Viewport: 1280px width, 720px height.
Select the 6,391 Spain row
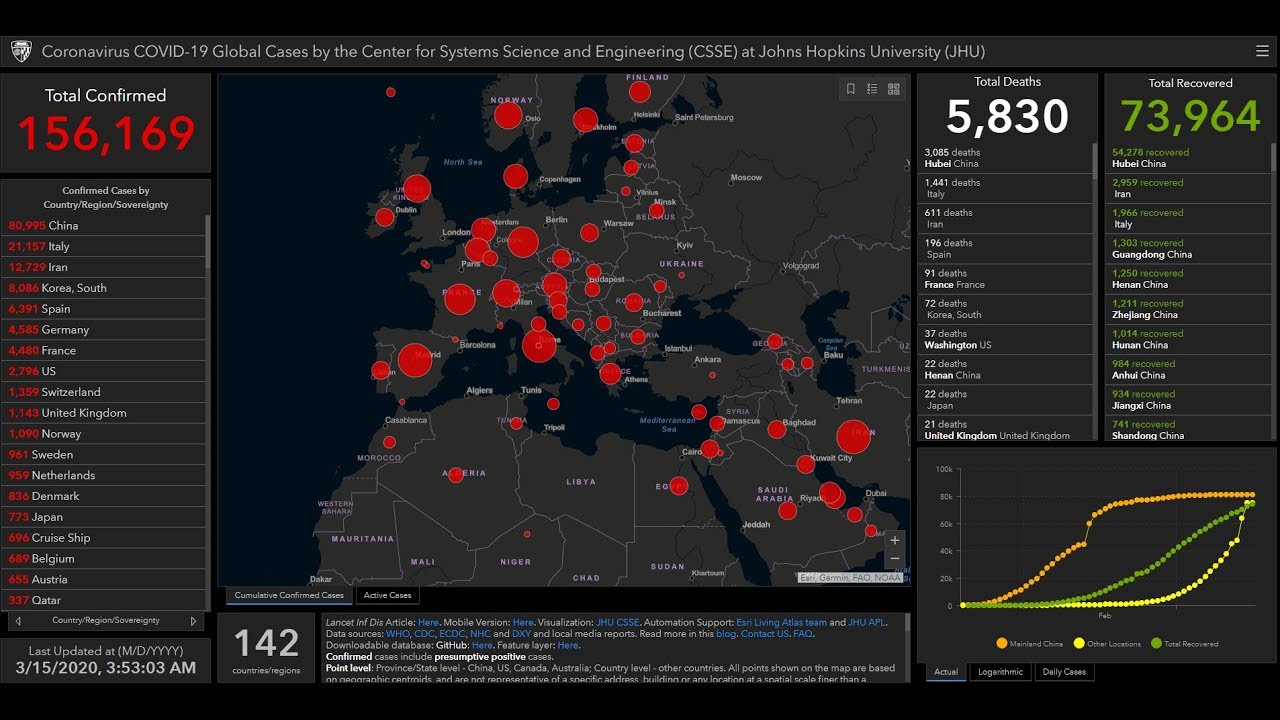coord(105,309)
